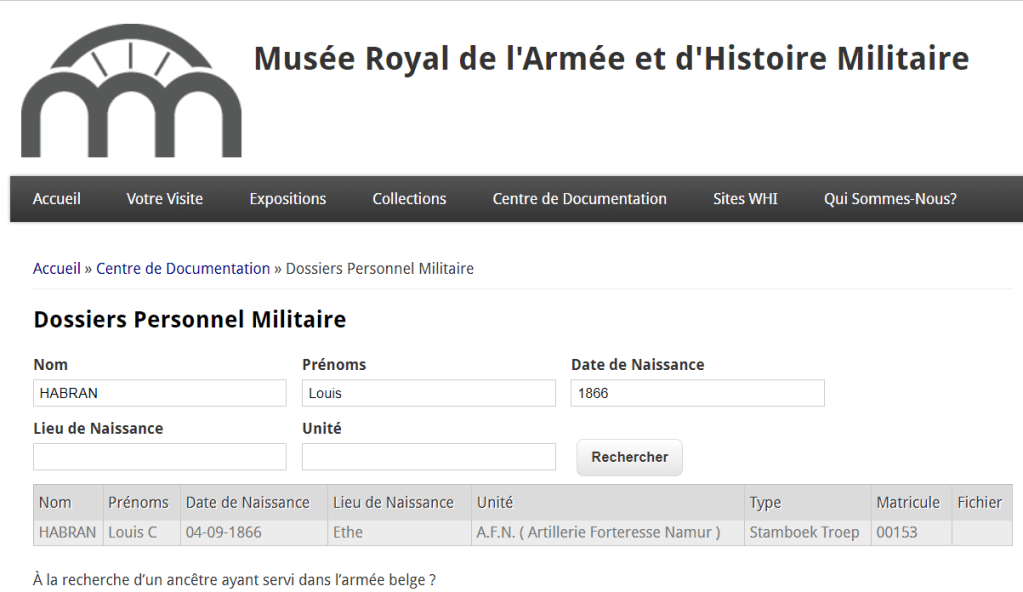
Task: Follow Centre de Documentation breadcrumb link
Action: click(x=183, y=268)
